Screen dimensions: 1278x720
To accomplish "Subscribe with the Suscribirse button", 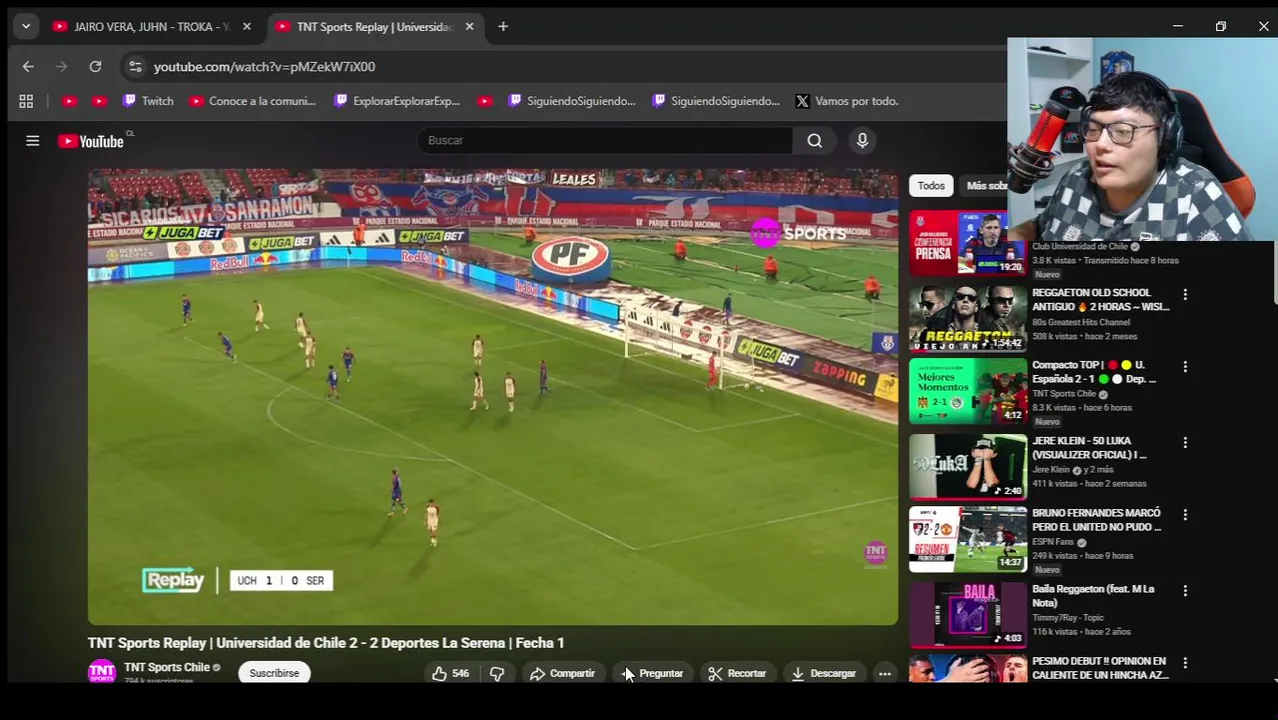I will [274, 673].
